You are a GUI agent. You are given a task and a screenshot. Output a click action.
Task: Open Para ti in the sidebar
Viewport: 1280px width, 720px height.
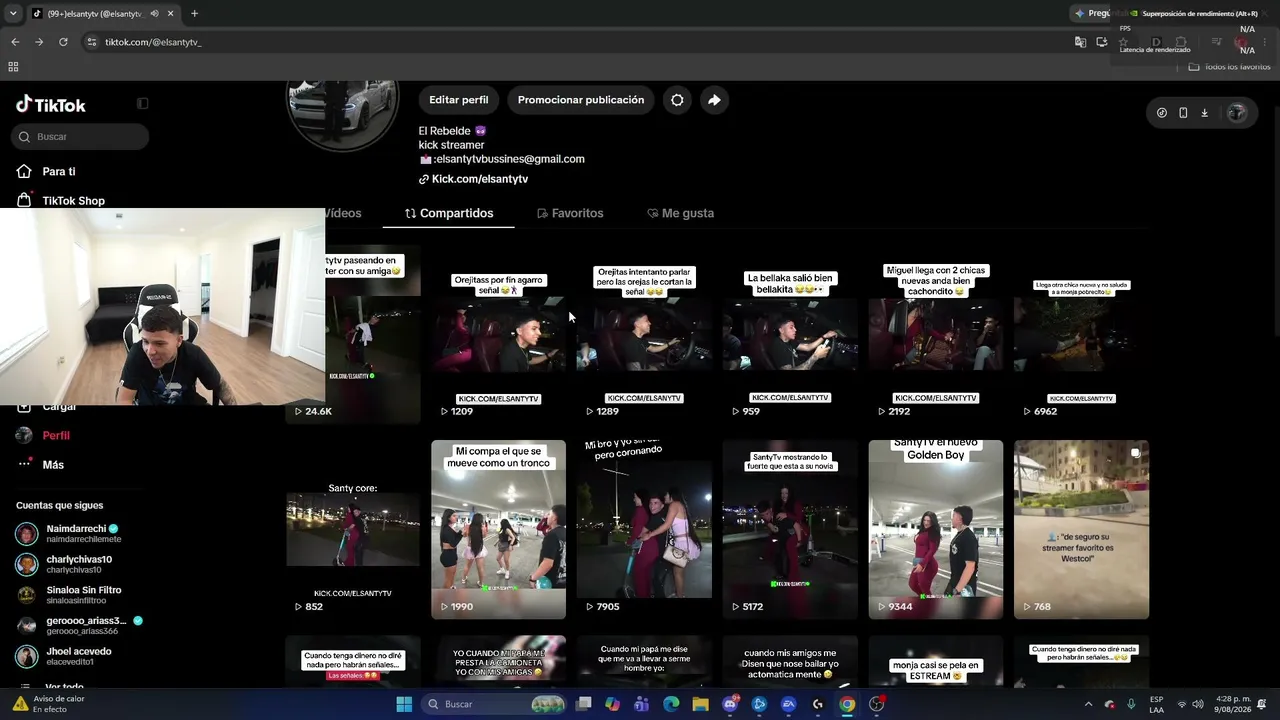pos(59,172)
